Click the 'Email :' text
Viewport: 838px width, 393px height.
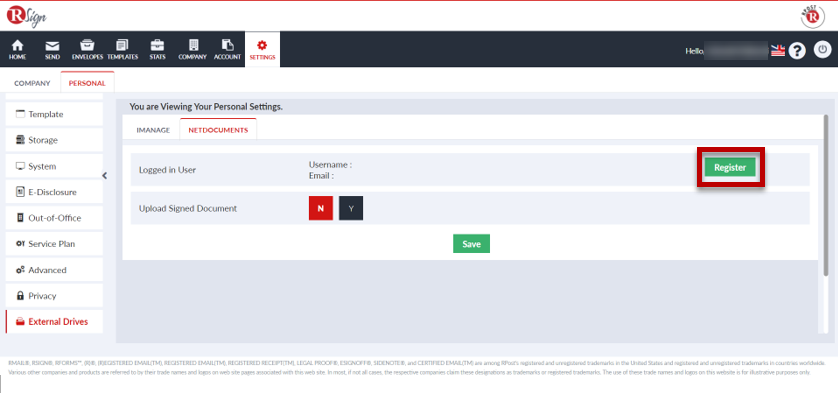click(321, 175)
